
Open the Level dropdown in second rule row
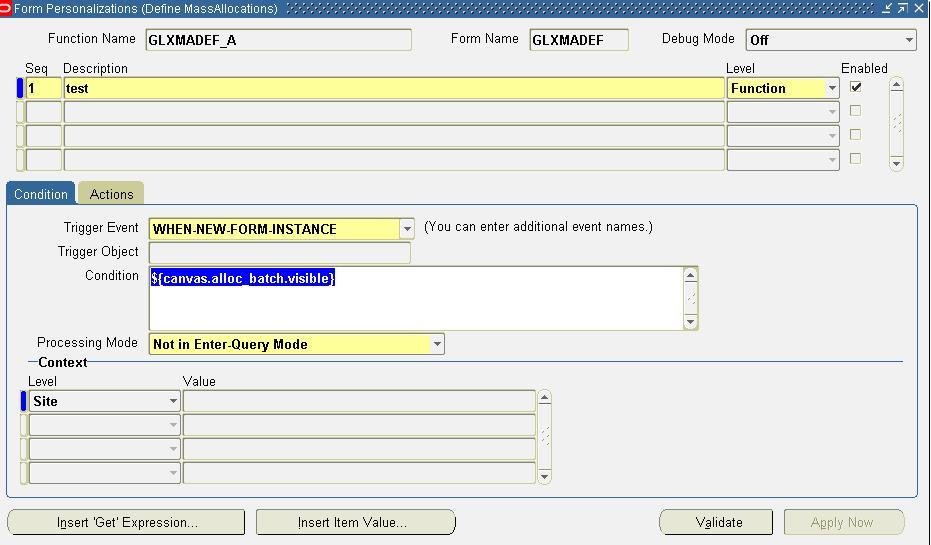tap(832, 112)
